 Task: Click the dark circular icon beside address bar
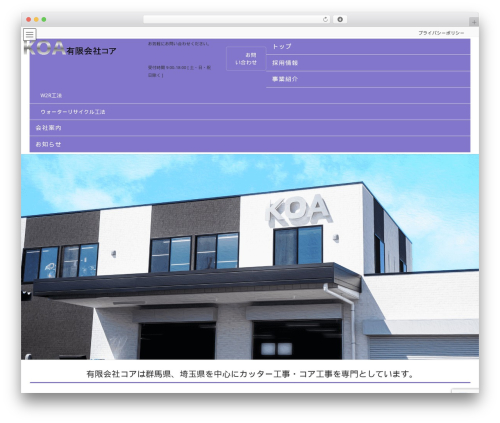tap(340, 20)
